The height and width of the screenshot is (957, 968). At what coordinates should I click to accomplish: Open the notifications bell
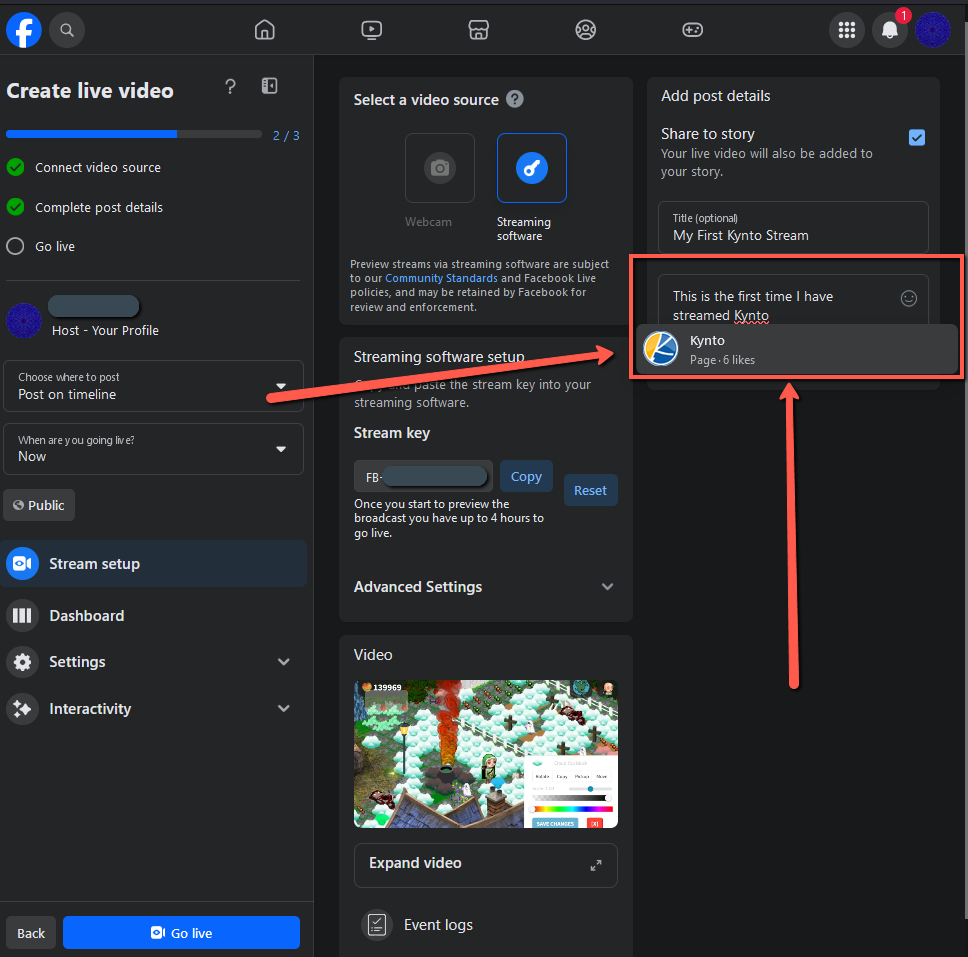click(890, 30)
